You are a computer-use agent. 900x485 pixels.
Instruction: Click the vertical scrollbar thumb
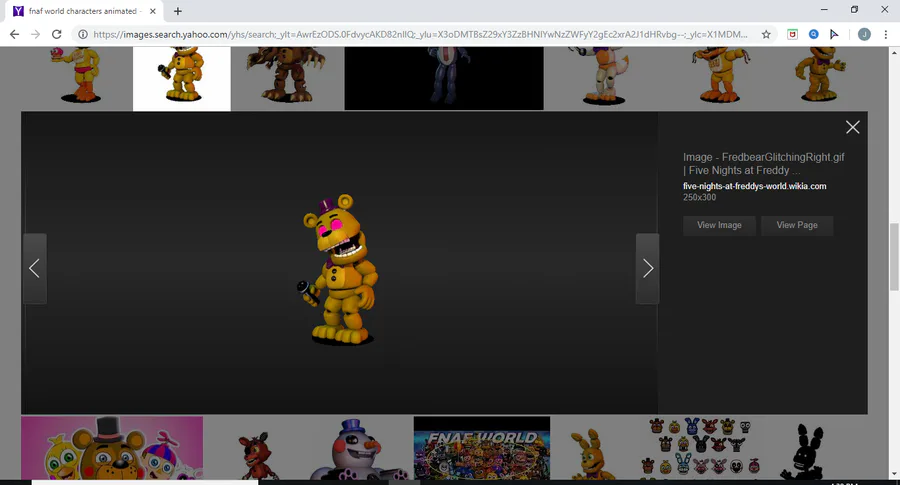click(x=894, y=257)
